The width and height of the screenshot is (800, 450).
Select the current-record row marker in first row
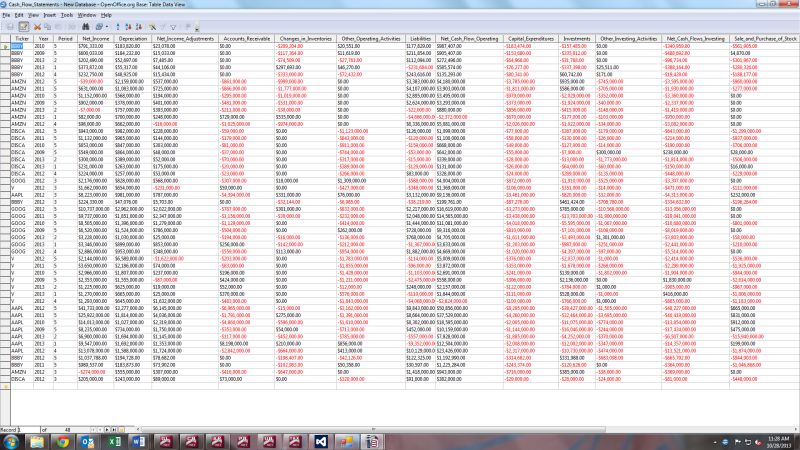click(5, 46)
